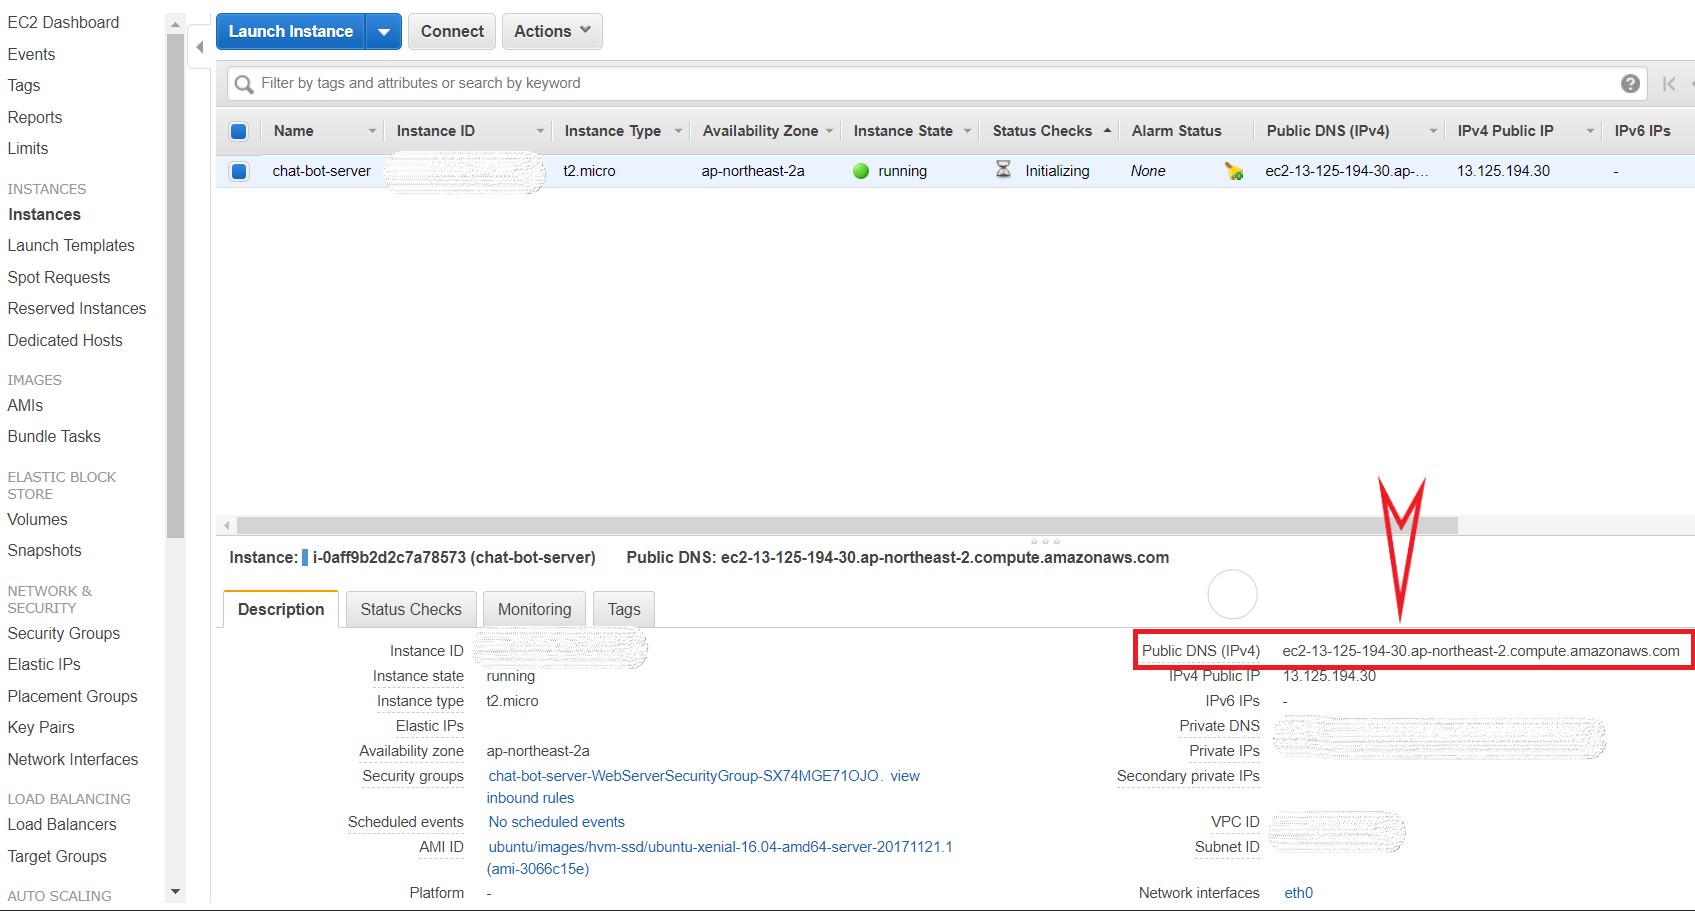Open the Launch Instance dropdown arrow
This screenshot has height=911, width=1695.
click(384, 32)
